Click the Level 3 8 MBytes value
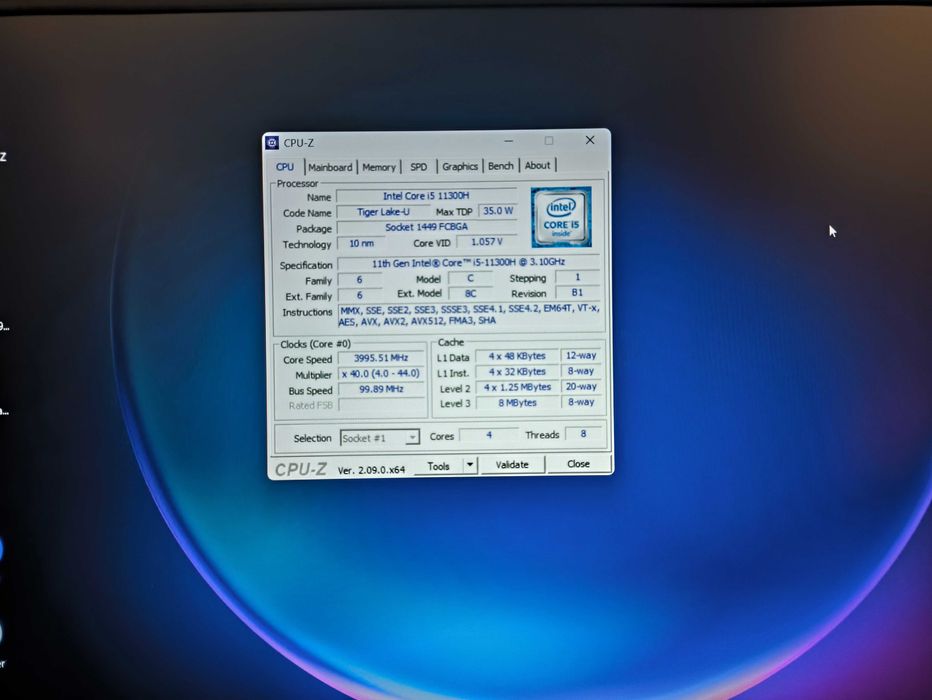The image size is (932, 700). click(x=517, y=402)
